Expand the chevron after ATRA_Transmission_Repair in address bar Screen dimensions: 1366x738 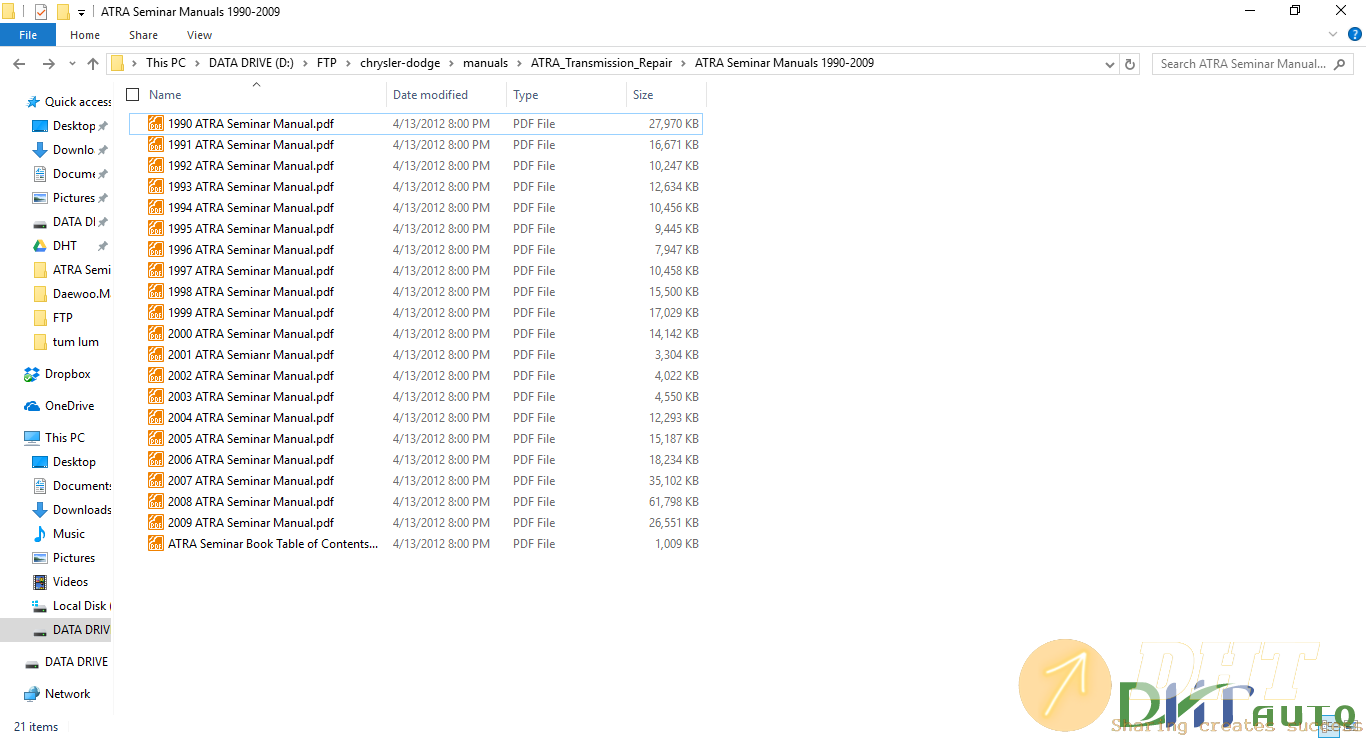[x=683, y=63]
